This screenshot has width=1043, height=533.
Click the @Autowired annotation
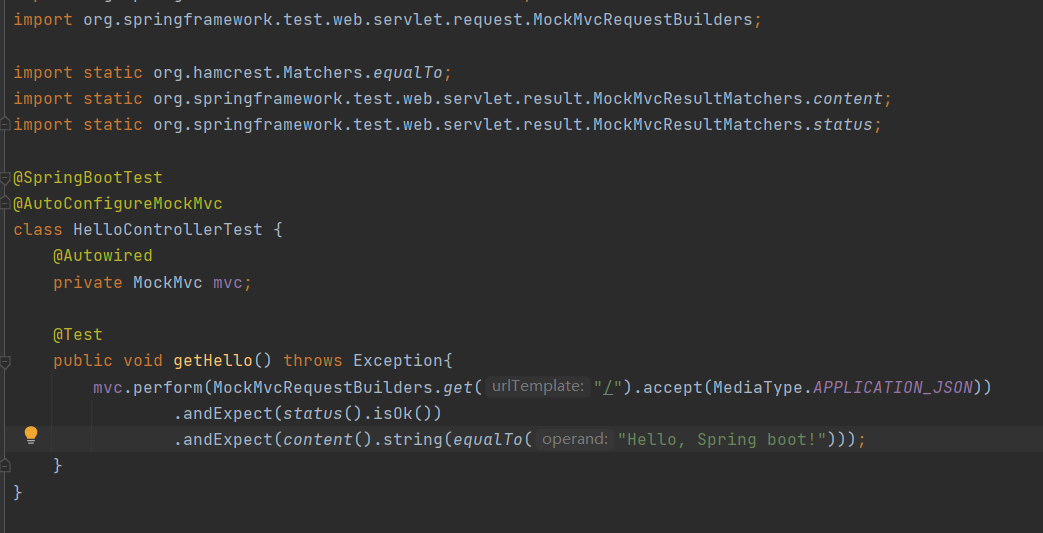(102, 256)
